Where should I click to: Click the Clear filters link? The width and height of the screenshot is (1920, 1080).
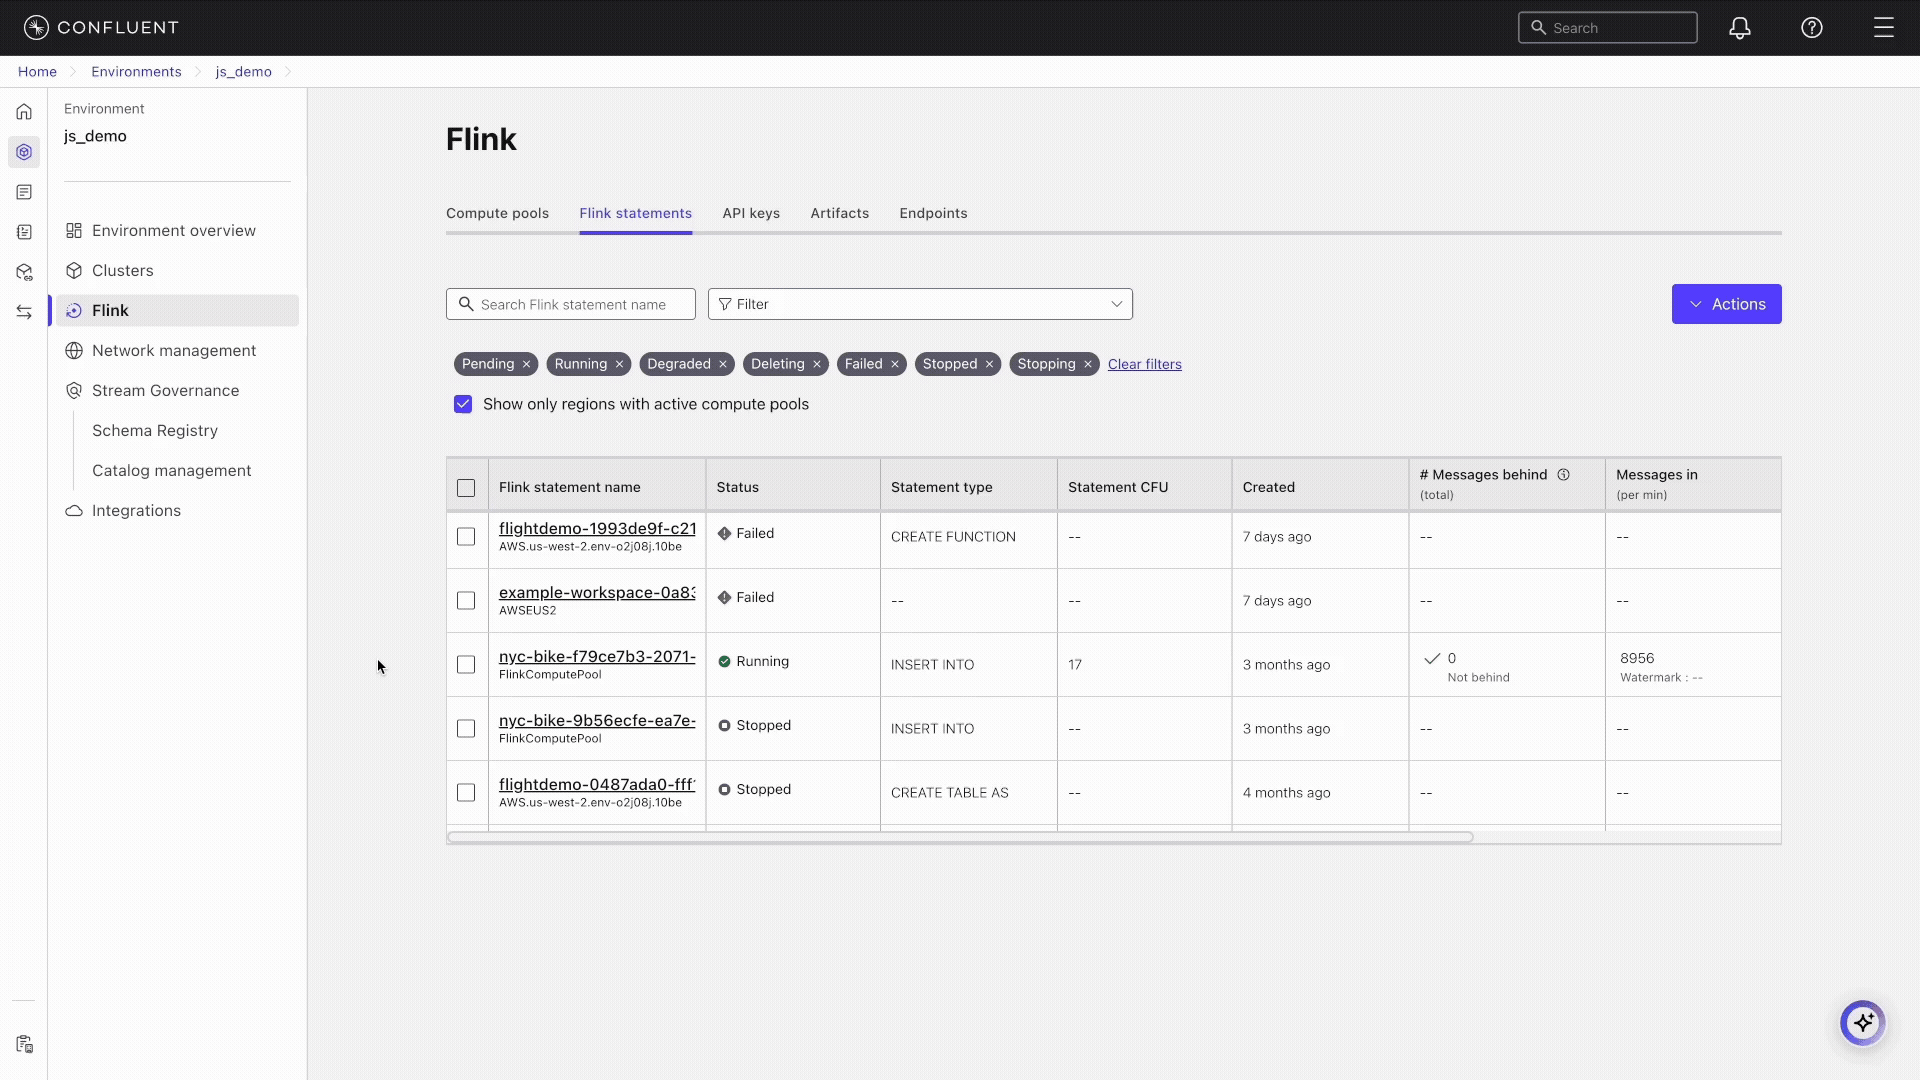pos(1145,364)
